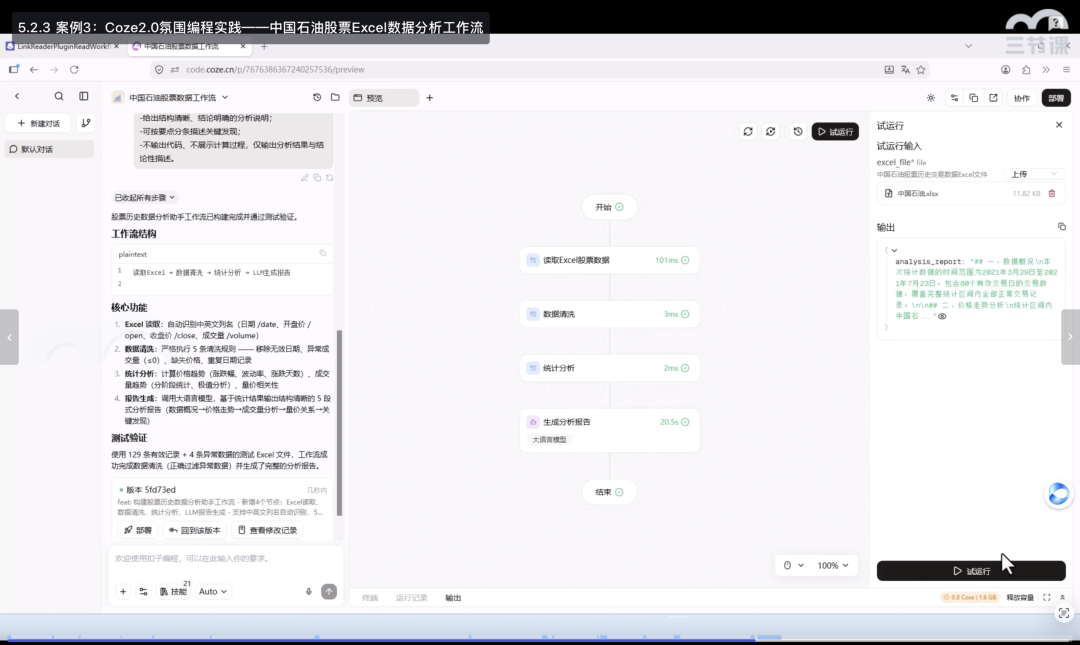Viewport: 1080px width, 645px height.
Task: Toggle the sidebar panel layout icon
Action: [x=83, y=96]
